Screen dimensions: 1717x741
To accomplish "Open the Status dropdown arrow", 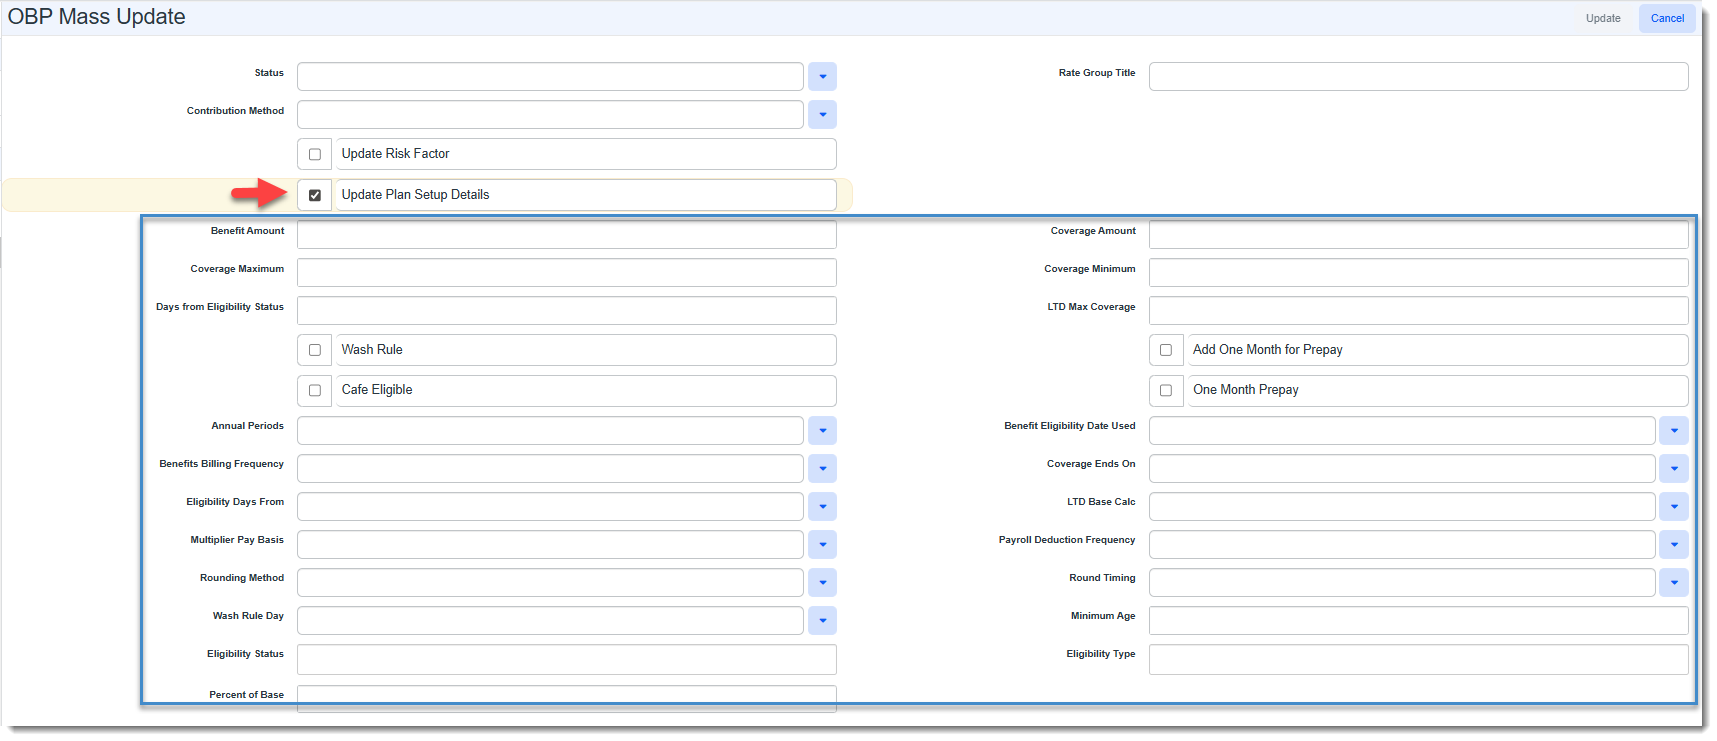I will [822, 77].
